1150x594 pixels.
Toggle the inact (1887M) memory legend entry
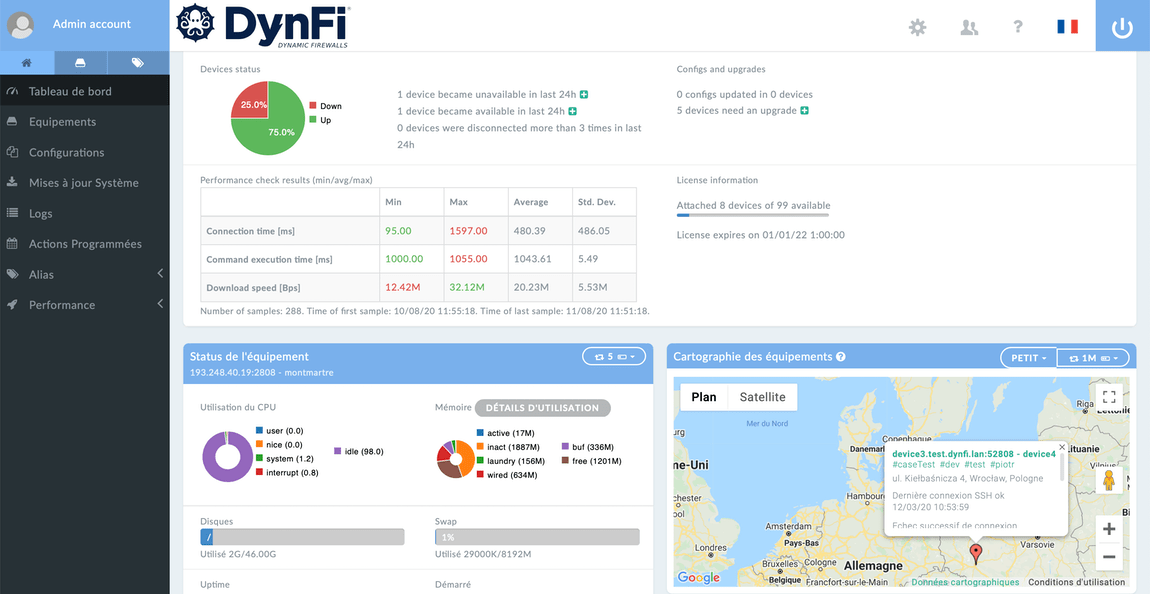coord(508,447)
